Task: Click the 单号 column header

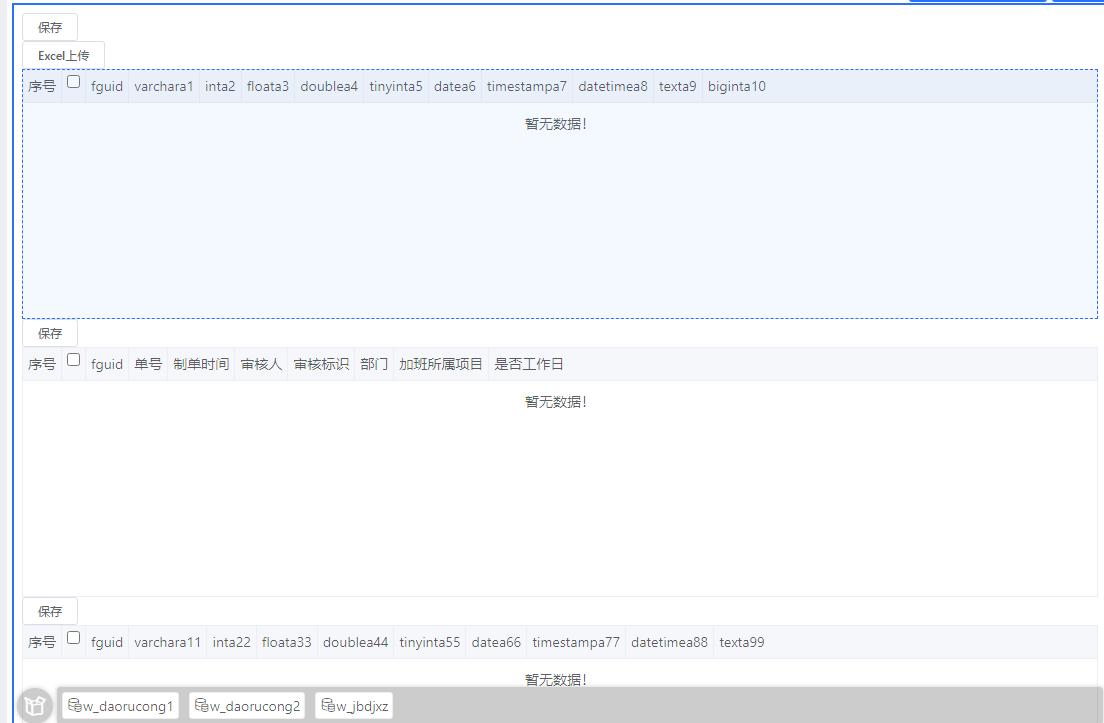Action: click(148, 365)
